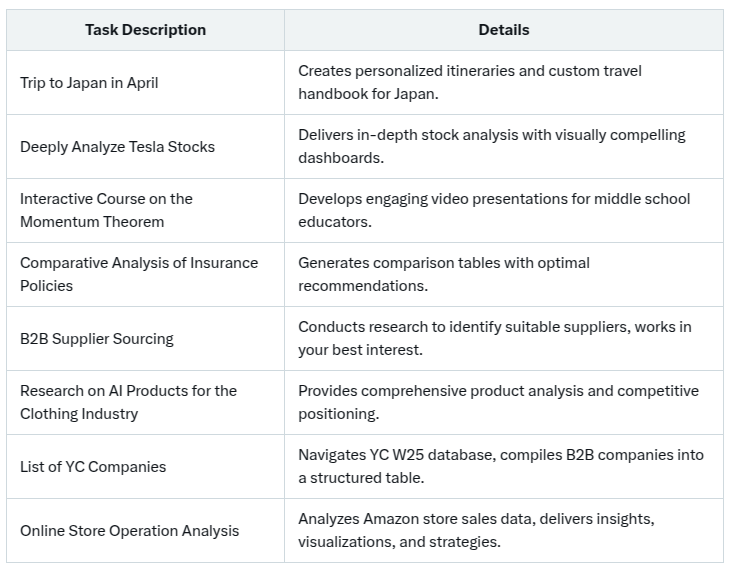The height and width of the screenshot is (584, 733).
Task: Click the Online Store Operation Analysis cell
Action: point(145,531)
